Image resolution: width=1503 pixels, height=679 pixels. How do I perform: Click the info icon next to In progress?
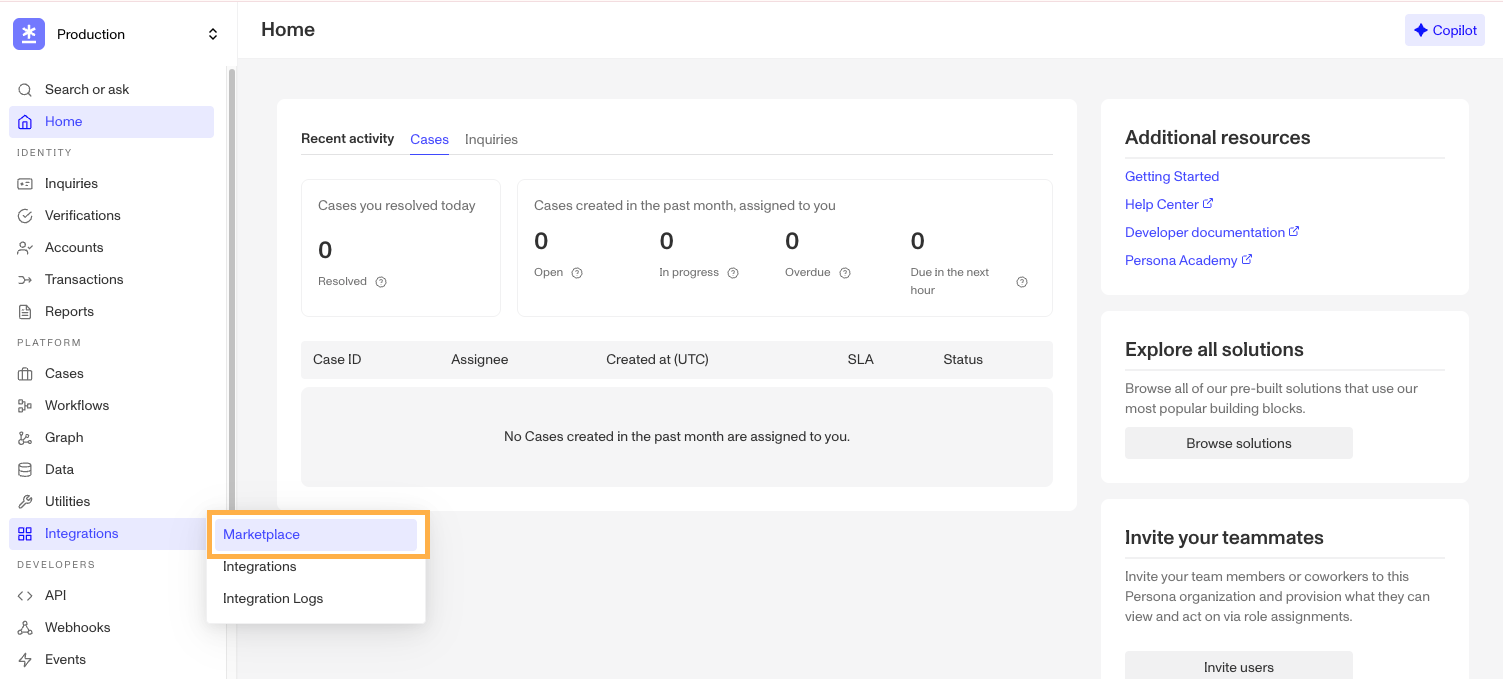pos(733,273)
